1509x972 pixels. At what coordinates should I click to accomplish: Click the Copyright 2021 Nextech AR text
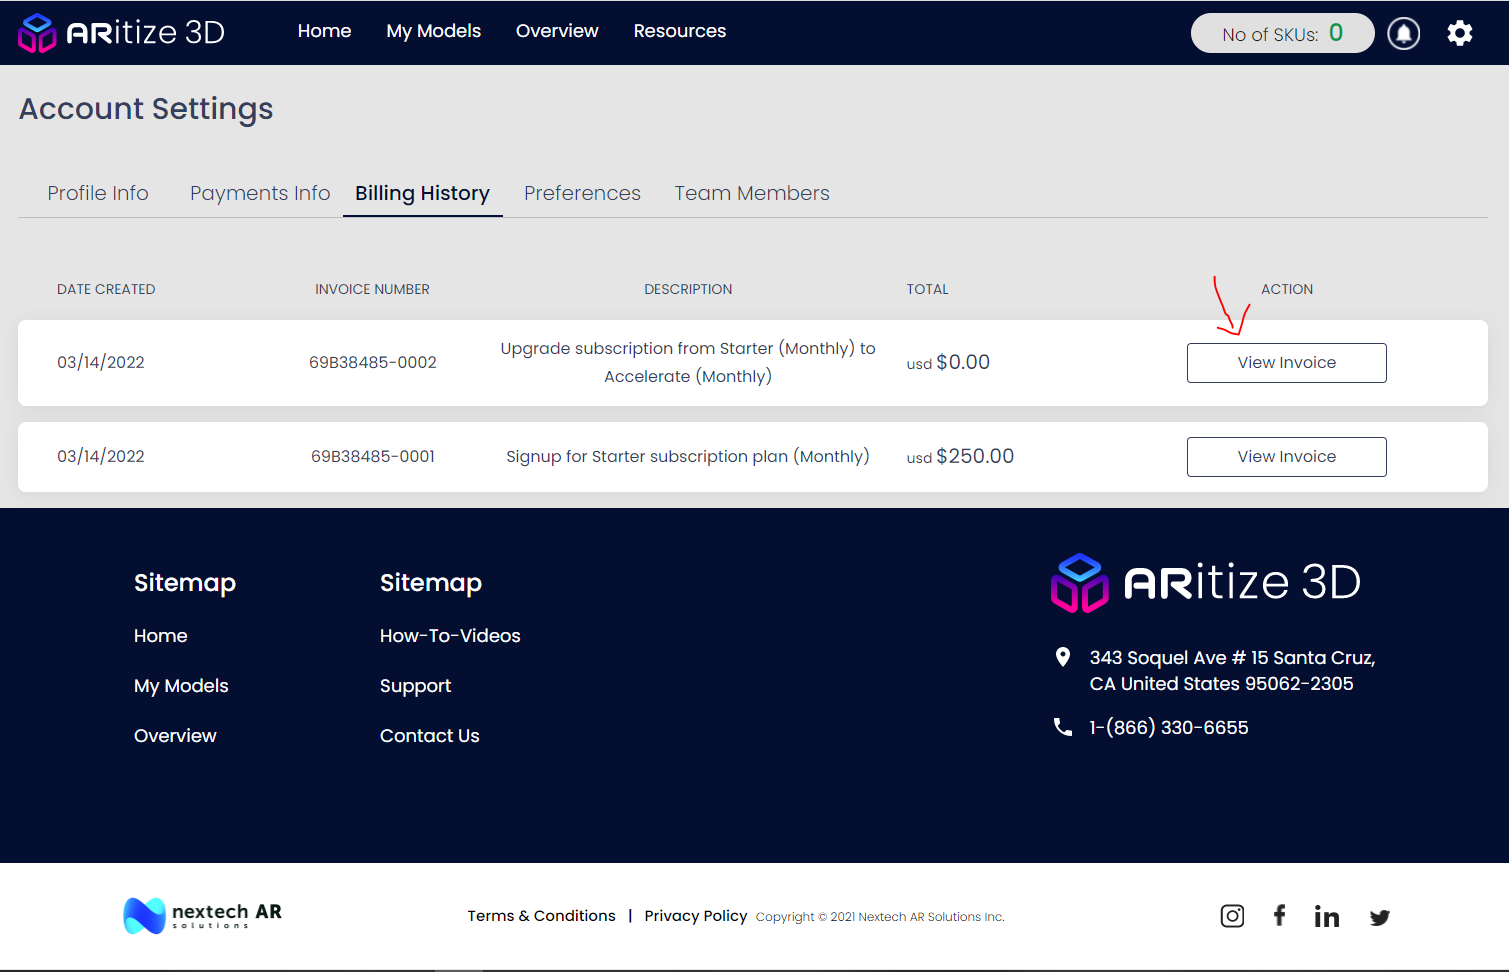880,917
